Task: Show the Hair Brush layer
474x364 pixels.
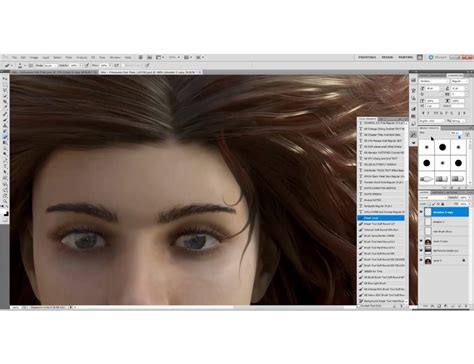Action: coord(421,232)
